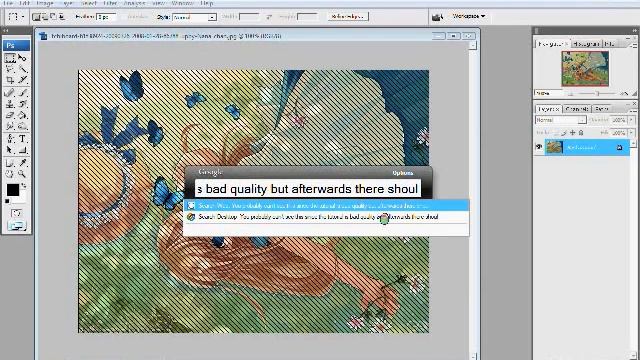Click the Refine Edge button
The width and height of the screenshot is (640, 360).
(x=348, y=16)
